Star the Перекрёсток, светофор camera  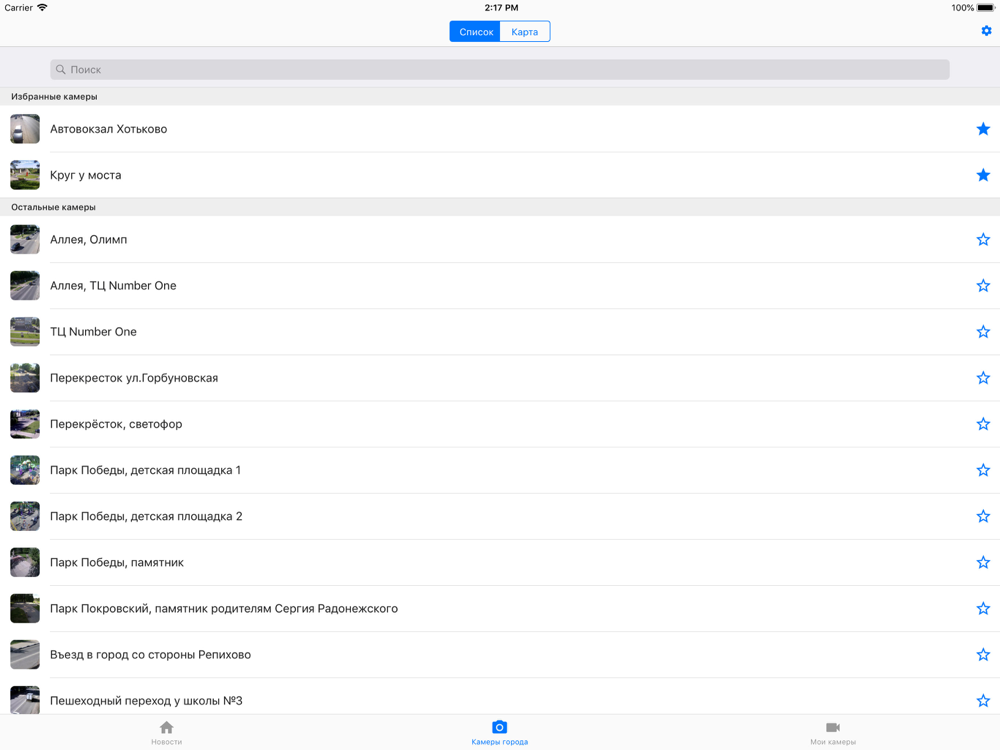pos(983,423)
